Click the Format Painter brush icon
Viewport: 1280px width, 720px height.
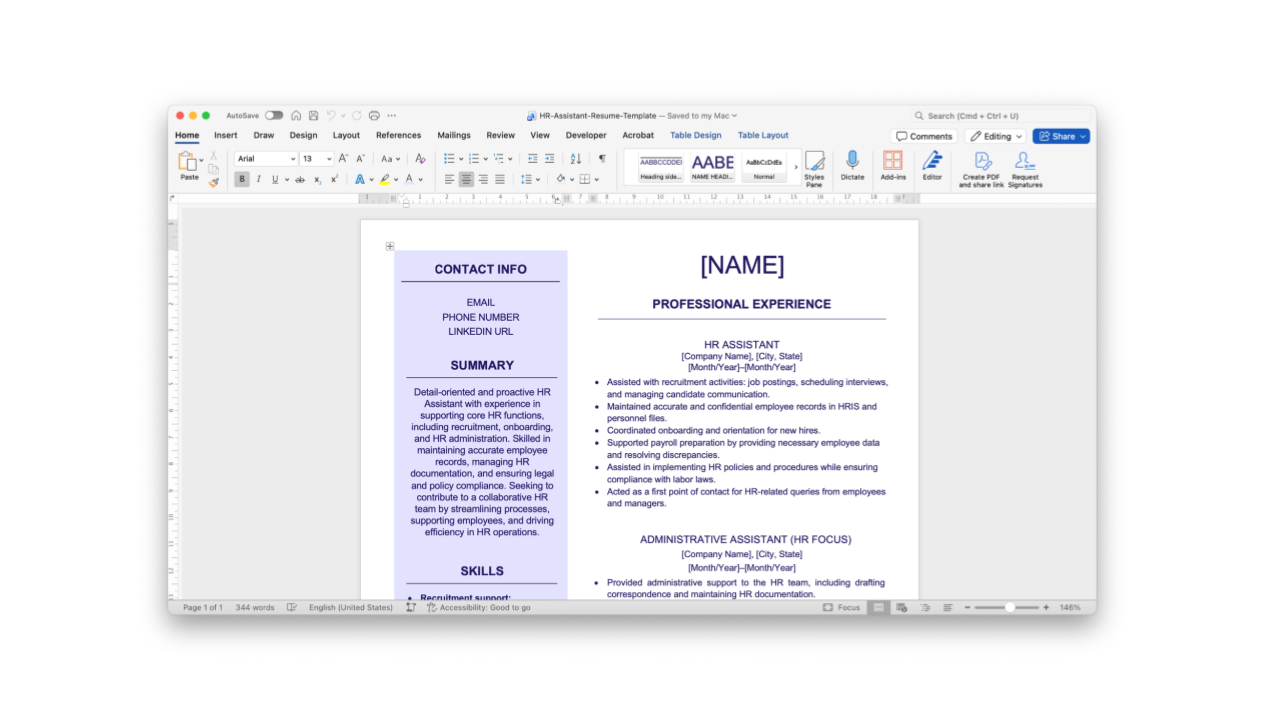pos(213,183)
